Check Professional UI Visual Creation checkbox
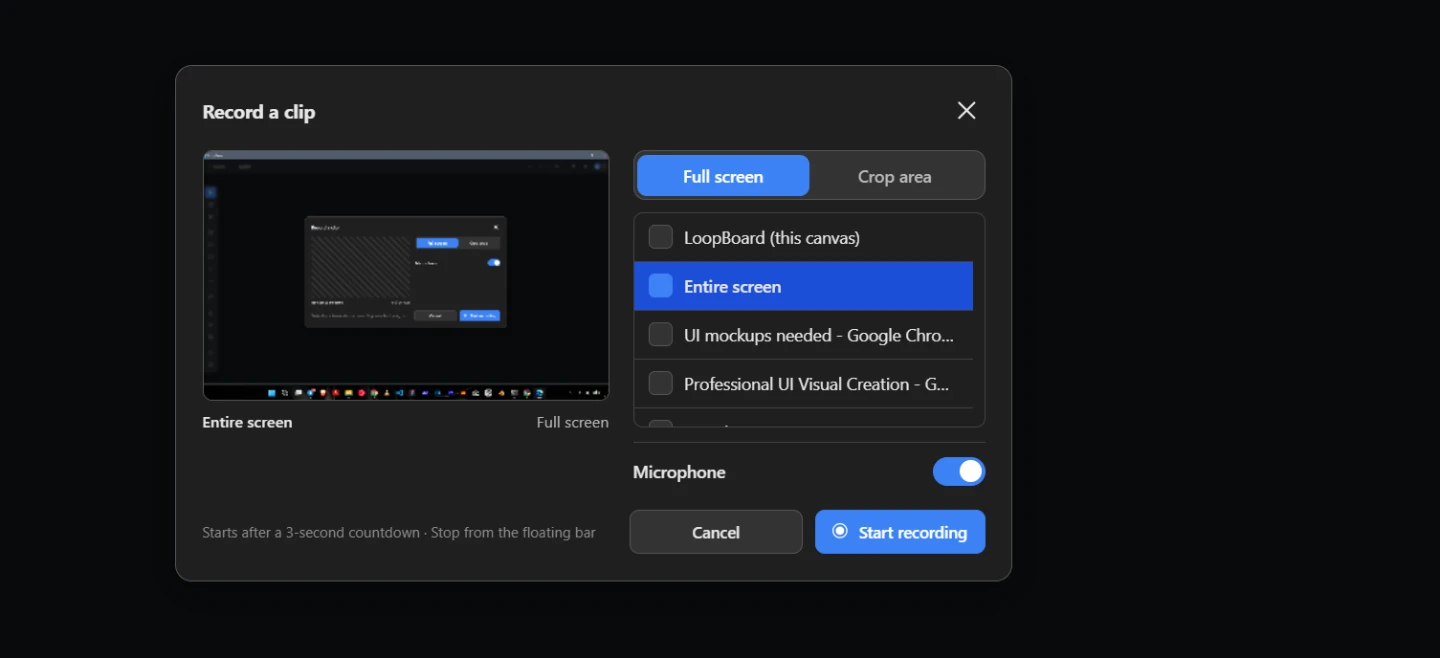 pos(660,383)
